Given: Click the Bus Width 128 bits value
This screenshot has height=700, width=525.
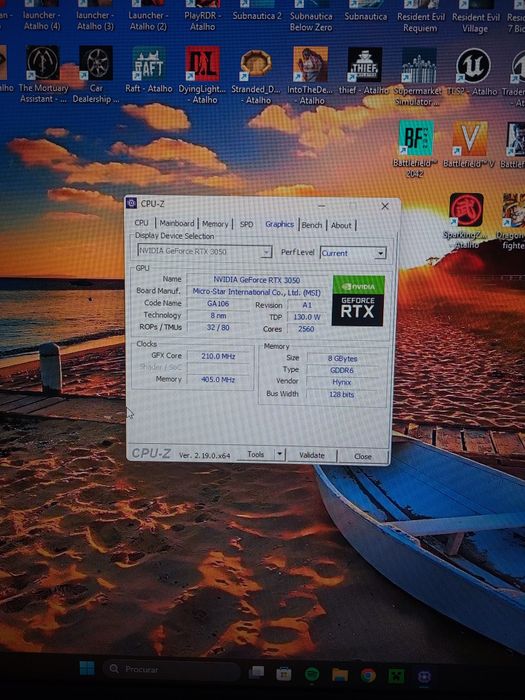Looking at the screenshot, I should (x=342, y=394).
